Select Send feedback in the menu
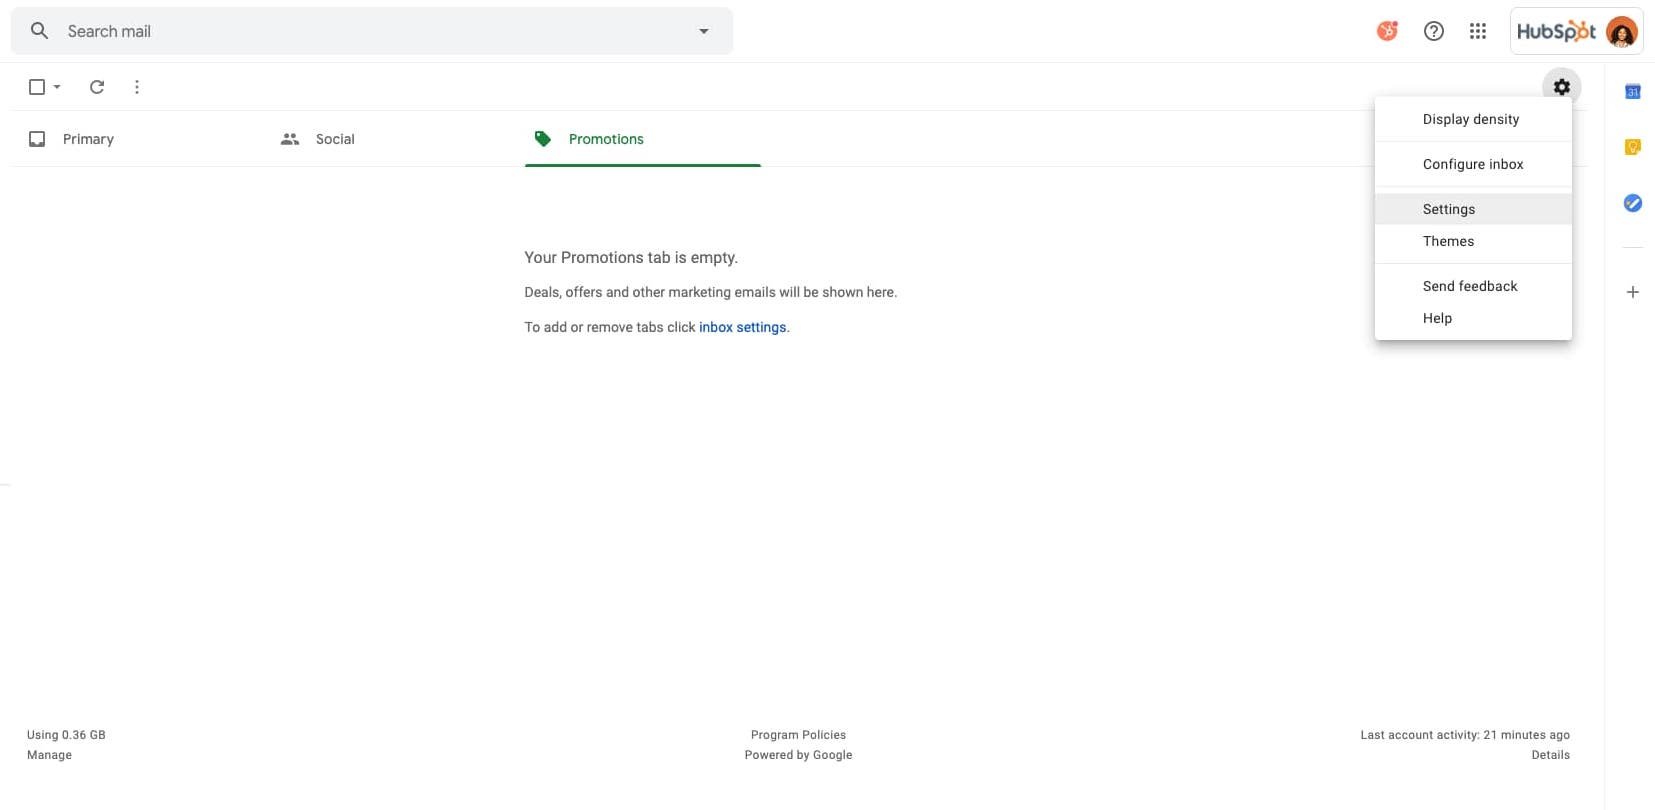1655x810 pixels. point(1473,286)
